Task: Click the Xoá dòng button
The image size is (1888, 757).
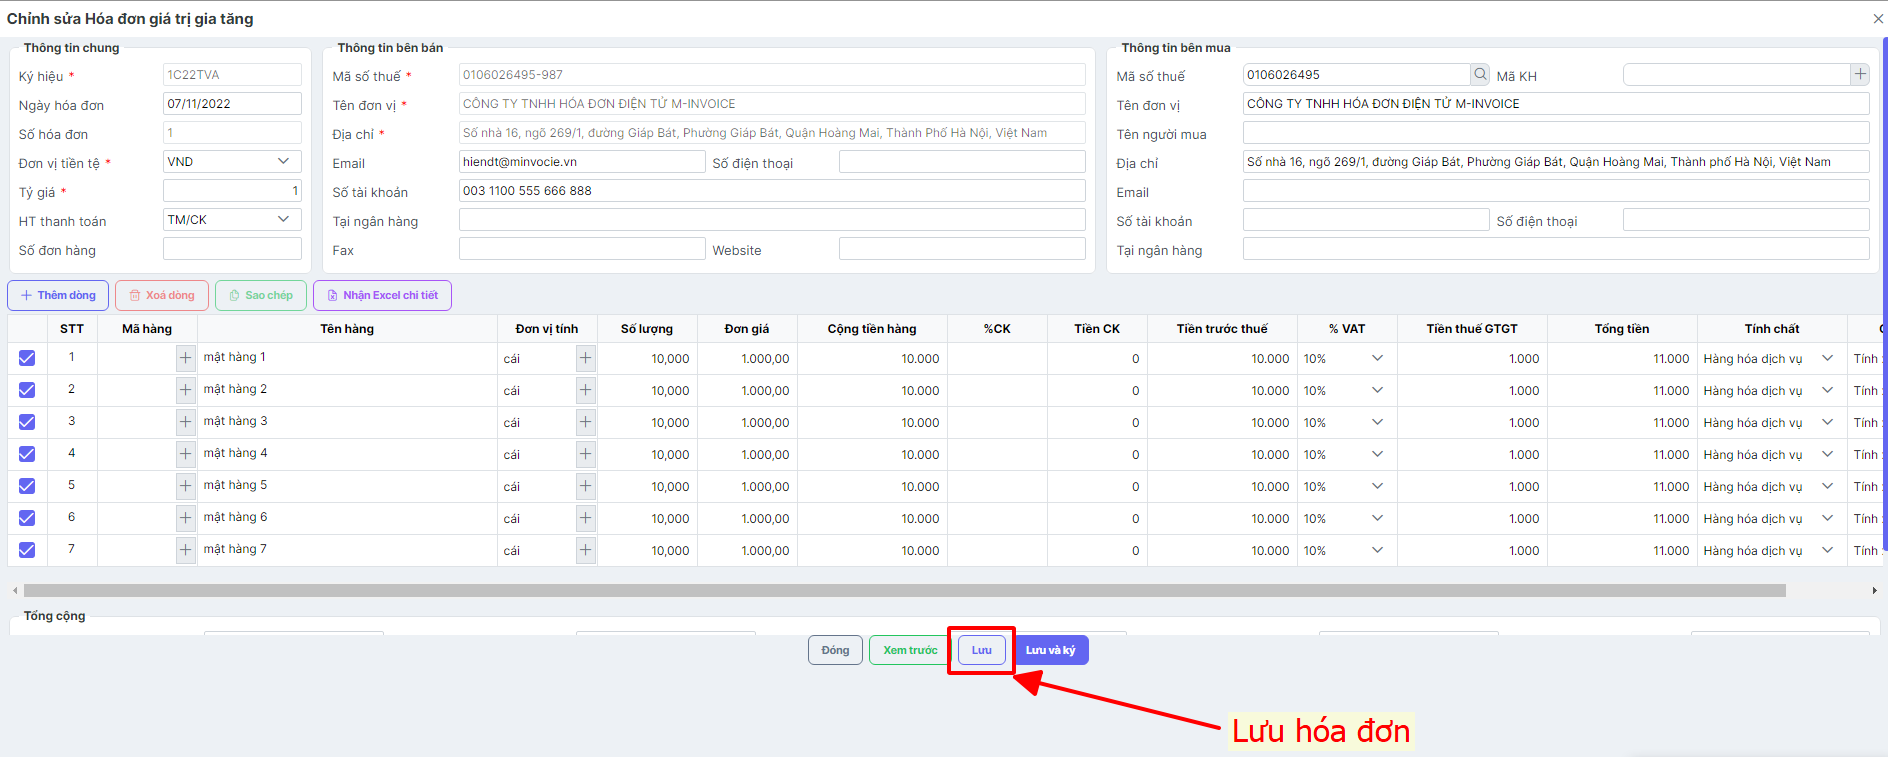Action: click(162, 295)
